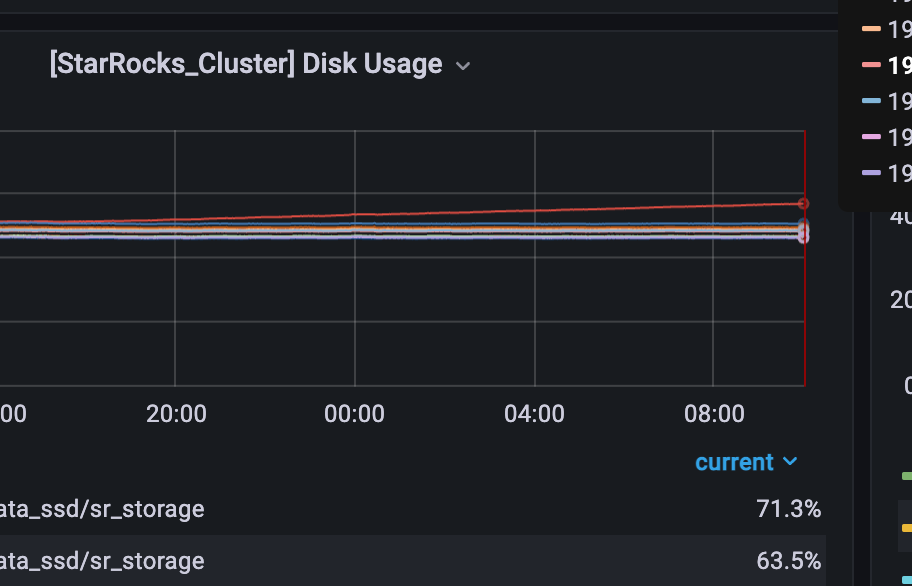This screenshot has width=912, height=586.
Task: Select the blue series swatch in tooltip
Action: [871, 101]
